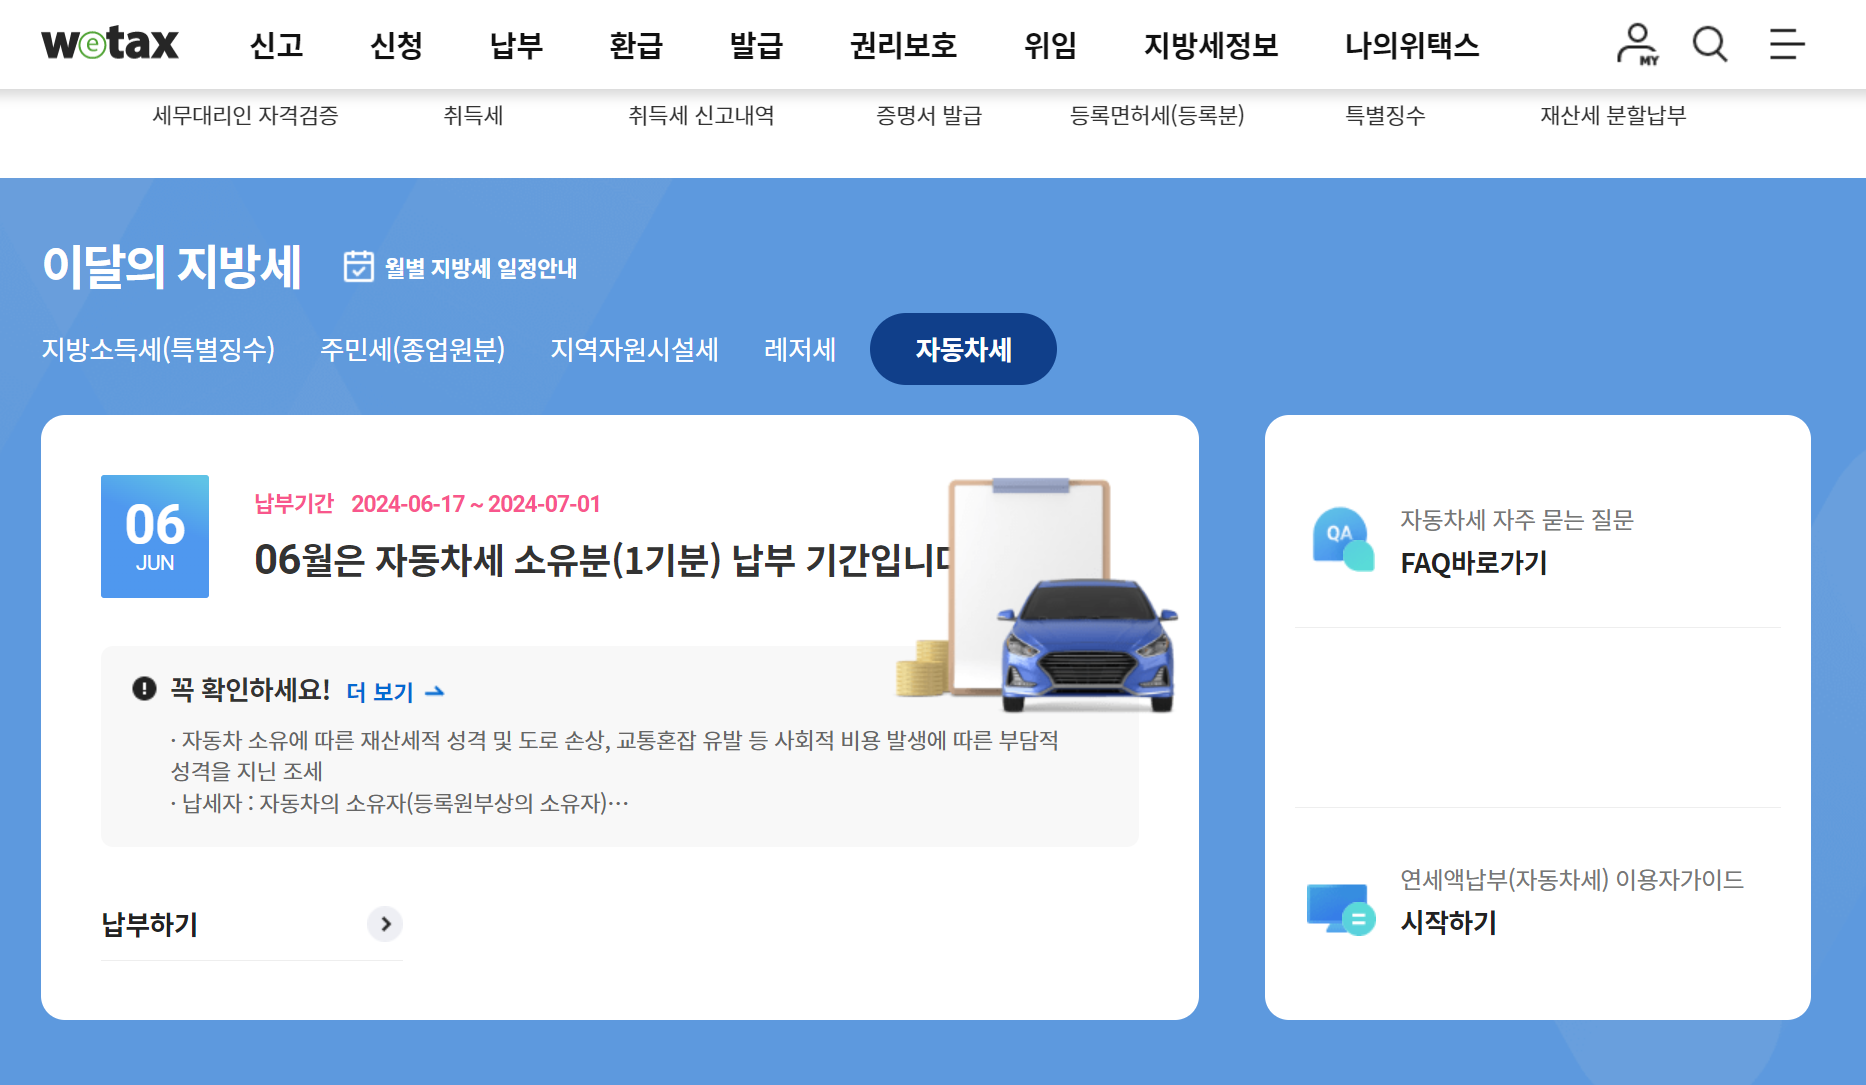Screen dimensions: 1866x1085
Task: Open FAQ바로가기 link
Action: [1473, 563]
